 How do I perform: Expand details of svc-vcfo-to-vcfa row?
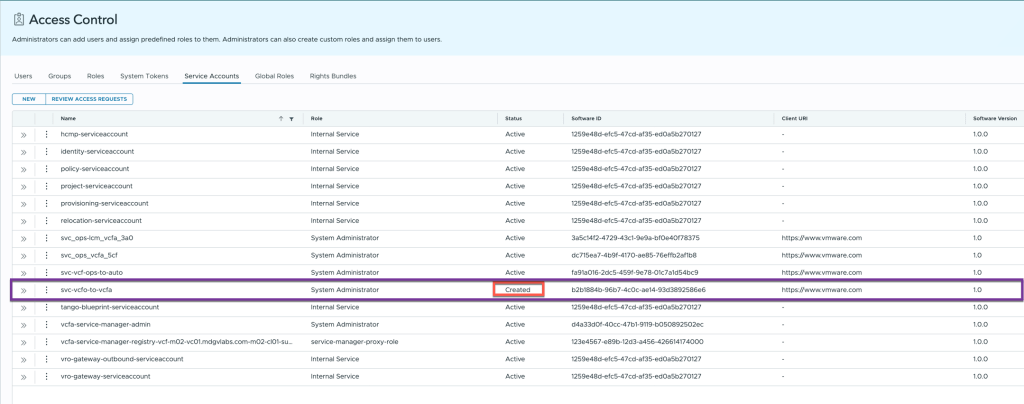tap(23, 290)
